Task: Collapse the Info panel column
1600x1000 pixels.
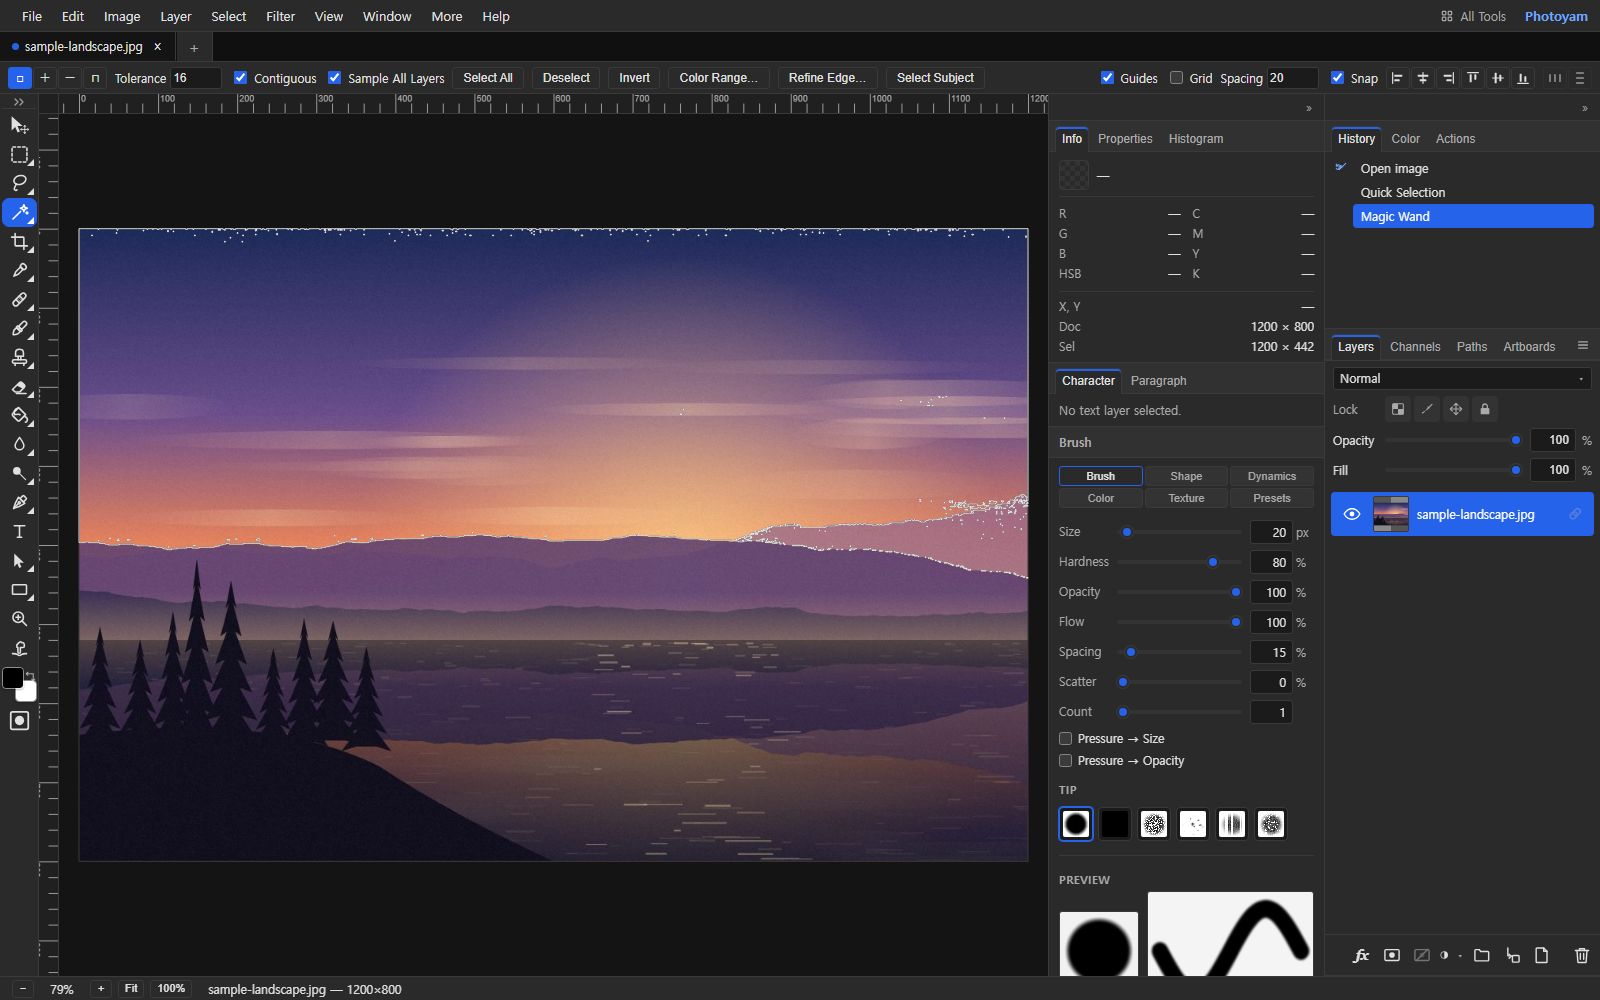Action: coord(1308,108)
